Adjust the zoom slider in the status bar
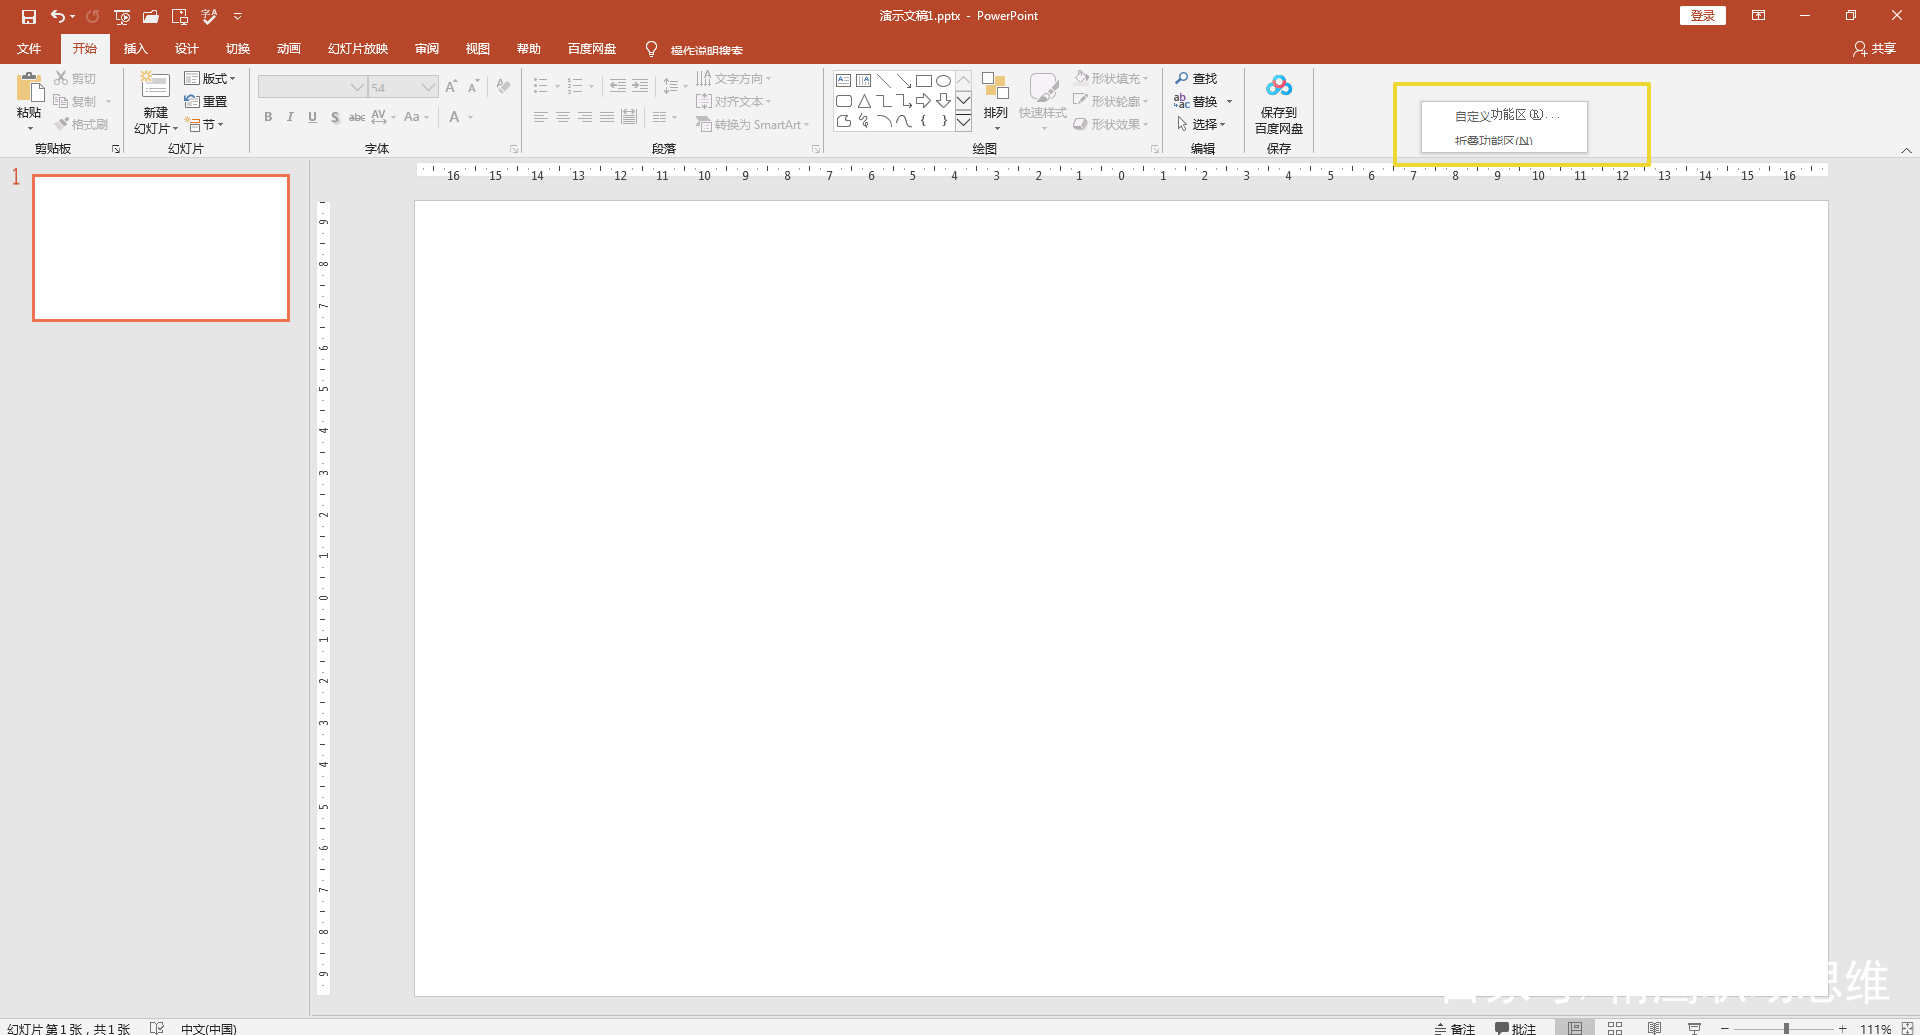This screenshot has width=1920, height=1035. pos(1786,1028)
